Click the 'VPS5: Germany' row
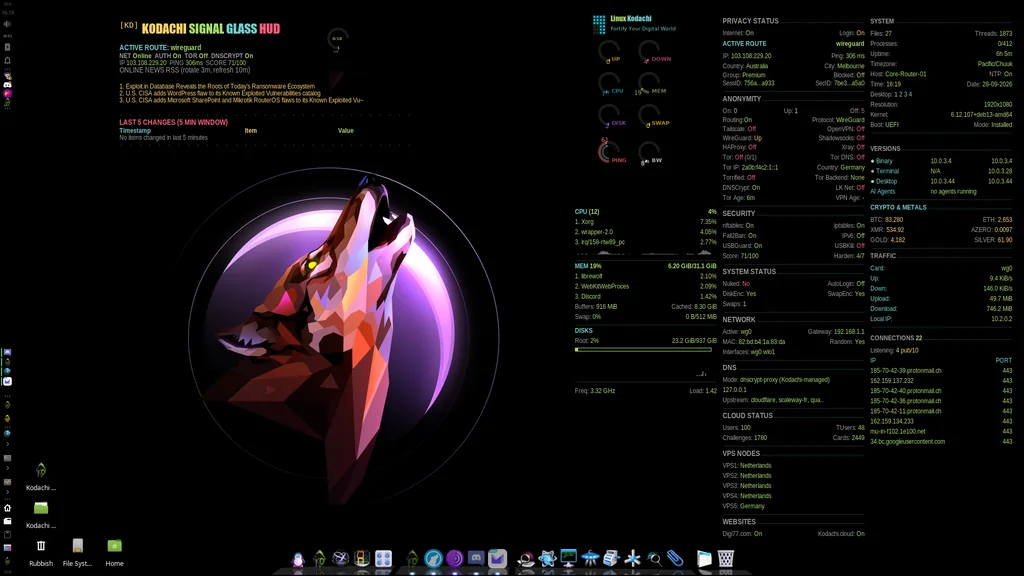Image resolution: width=1024 pixels, height=576 pixels. tap(743, 506)
